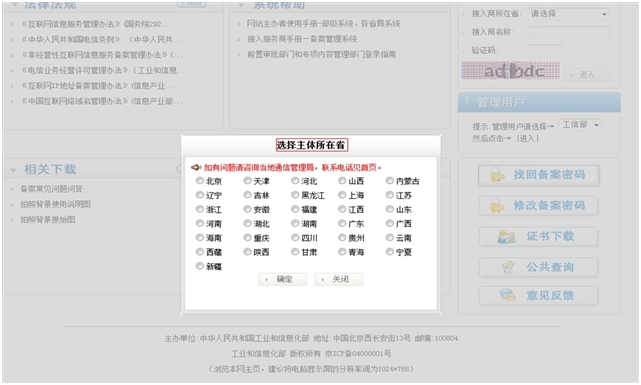Viewport: 641px width, 385px height.
Task: Focus the 验证码 input field
Action: point(545,51)
